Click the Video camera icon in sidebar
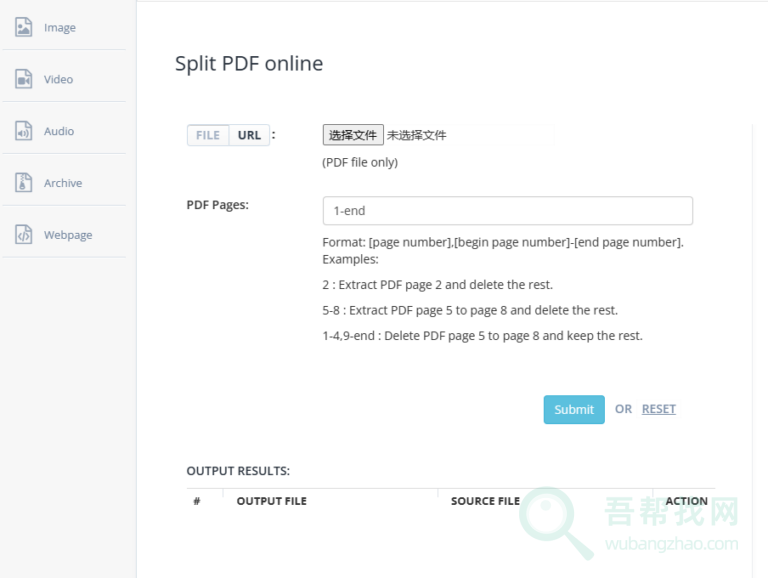 23,79
